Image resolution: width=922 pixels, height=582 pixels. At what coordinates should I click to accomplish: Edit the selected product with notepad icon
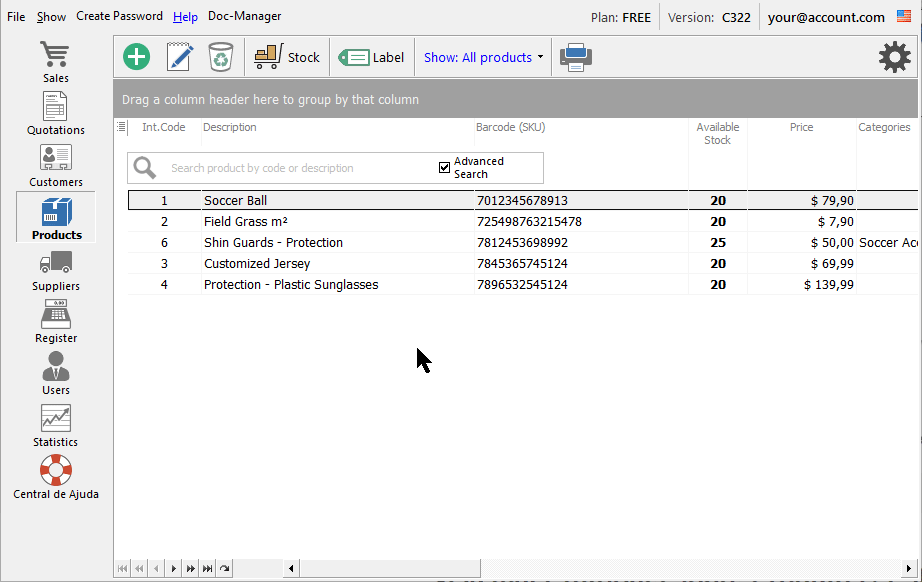pyautogui.click(x=180, y=57)
